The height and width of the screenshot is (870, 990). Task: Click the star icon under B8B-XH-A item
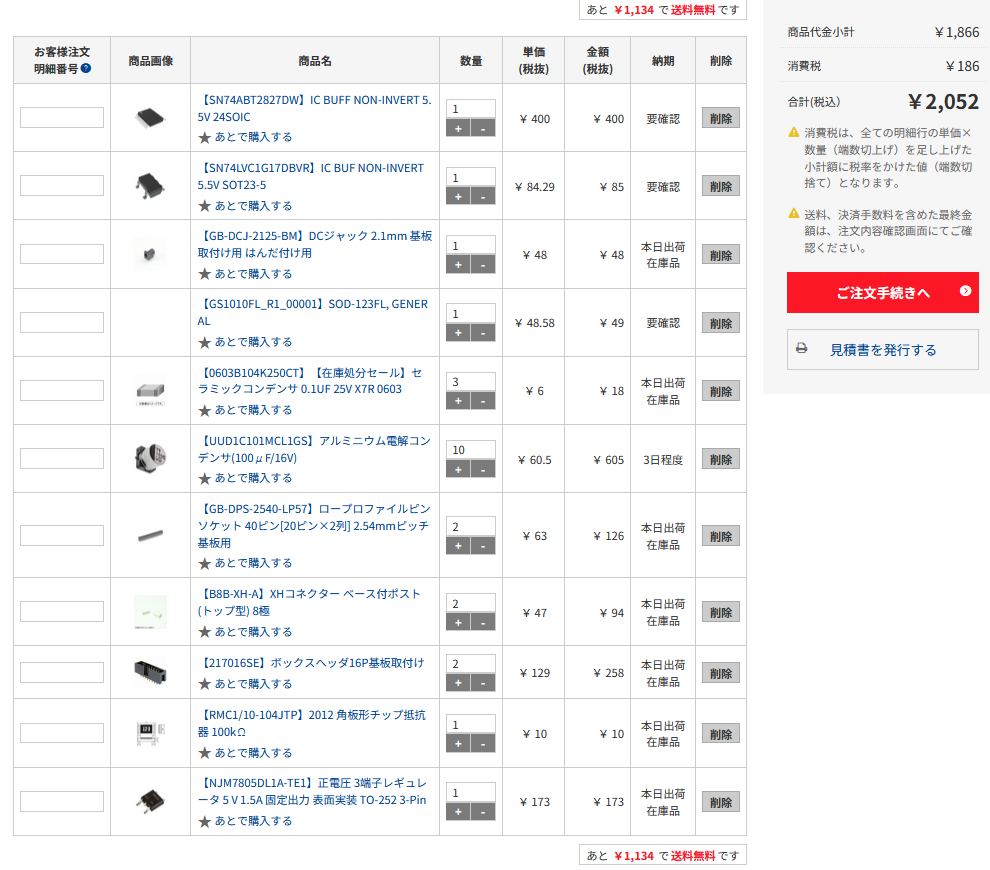pos(204,632)
